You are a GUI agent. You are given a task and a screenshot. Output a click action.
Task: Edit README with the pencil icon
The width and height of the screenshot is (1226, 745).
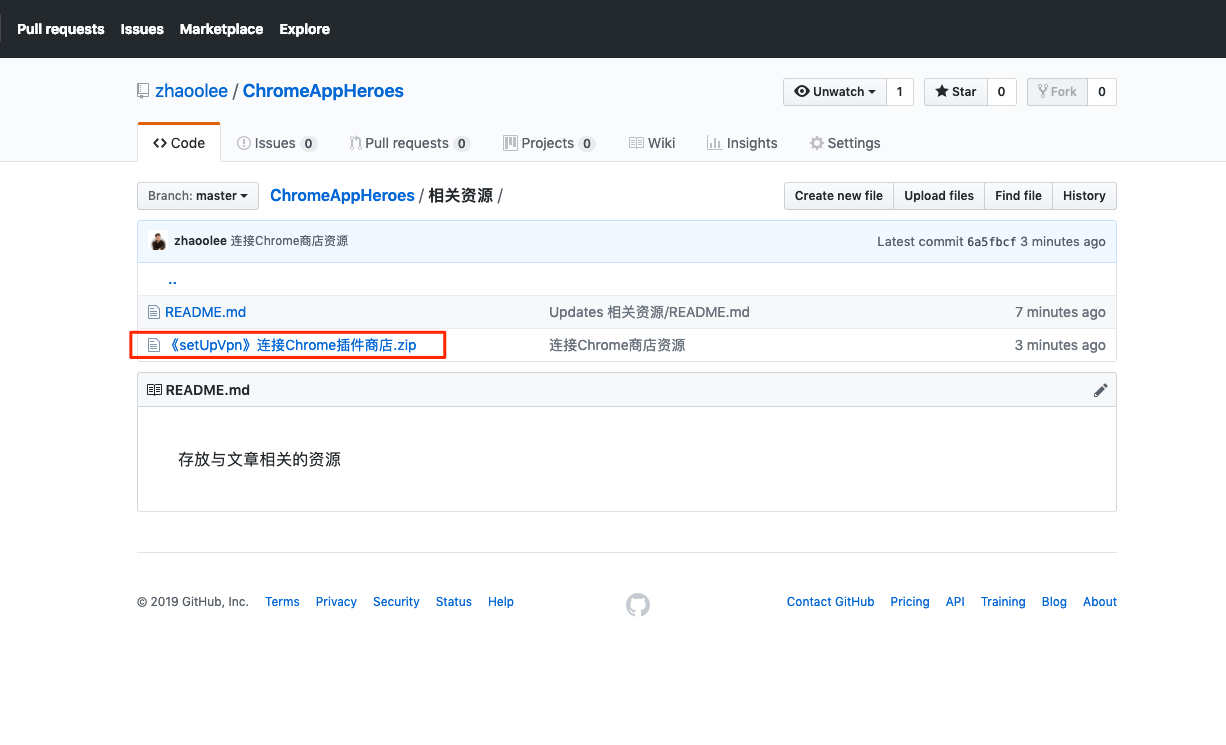tap(1100, 390)
